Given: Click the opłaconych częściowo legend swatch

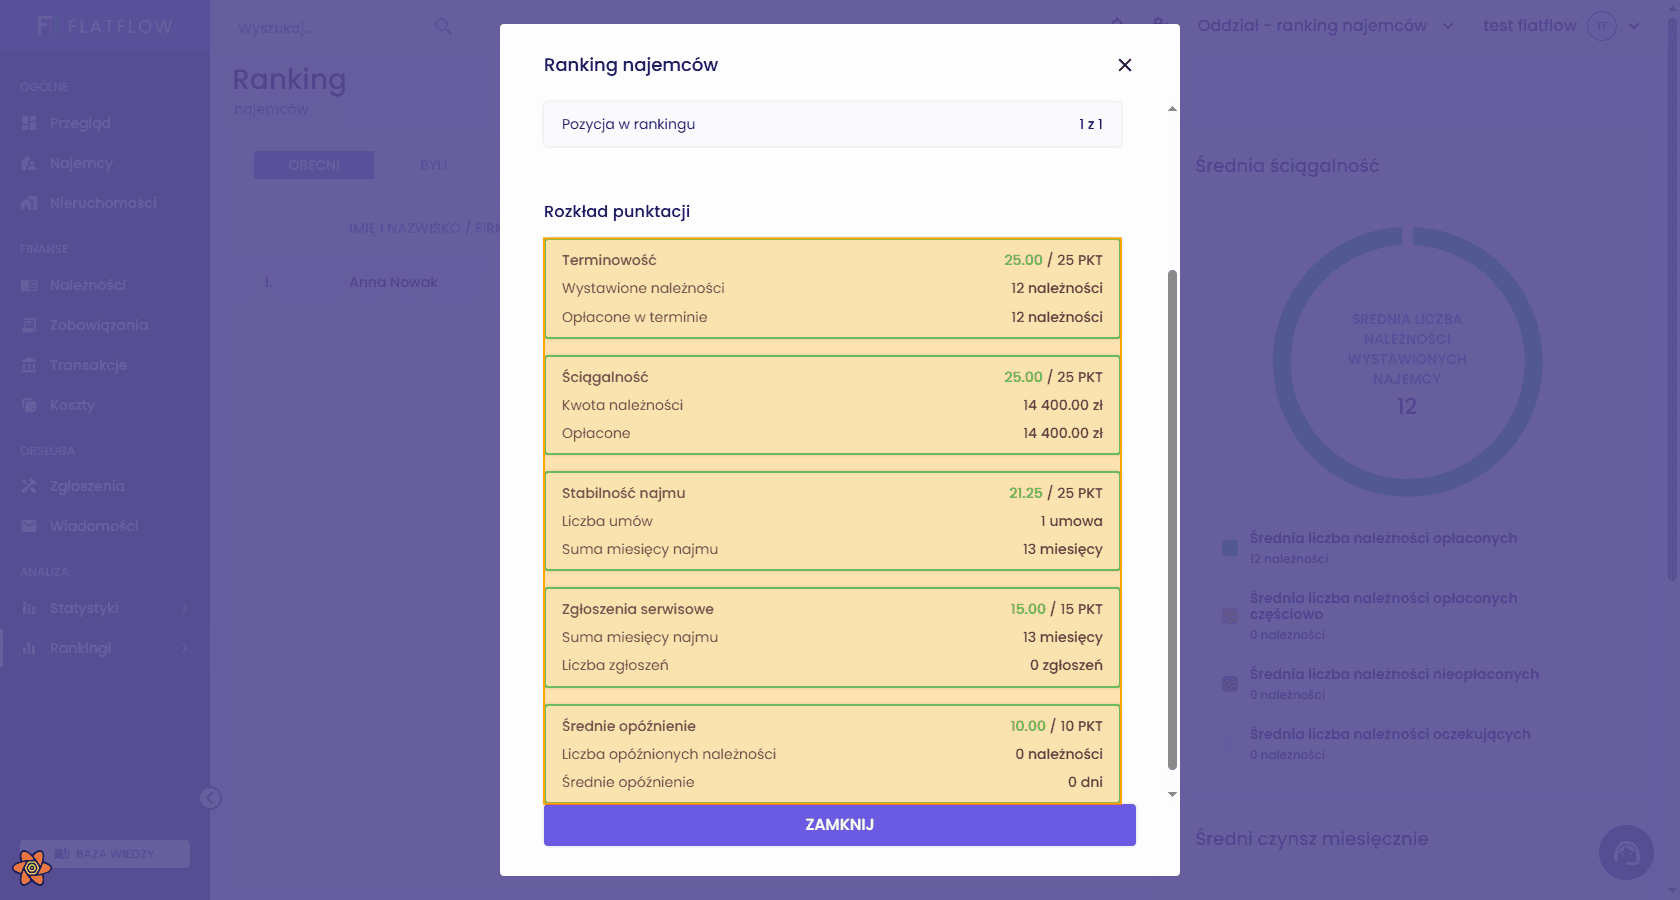Looking at the screenshot, I should click(x=1230, y=616).
